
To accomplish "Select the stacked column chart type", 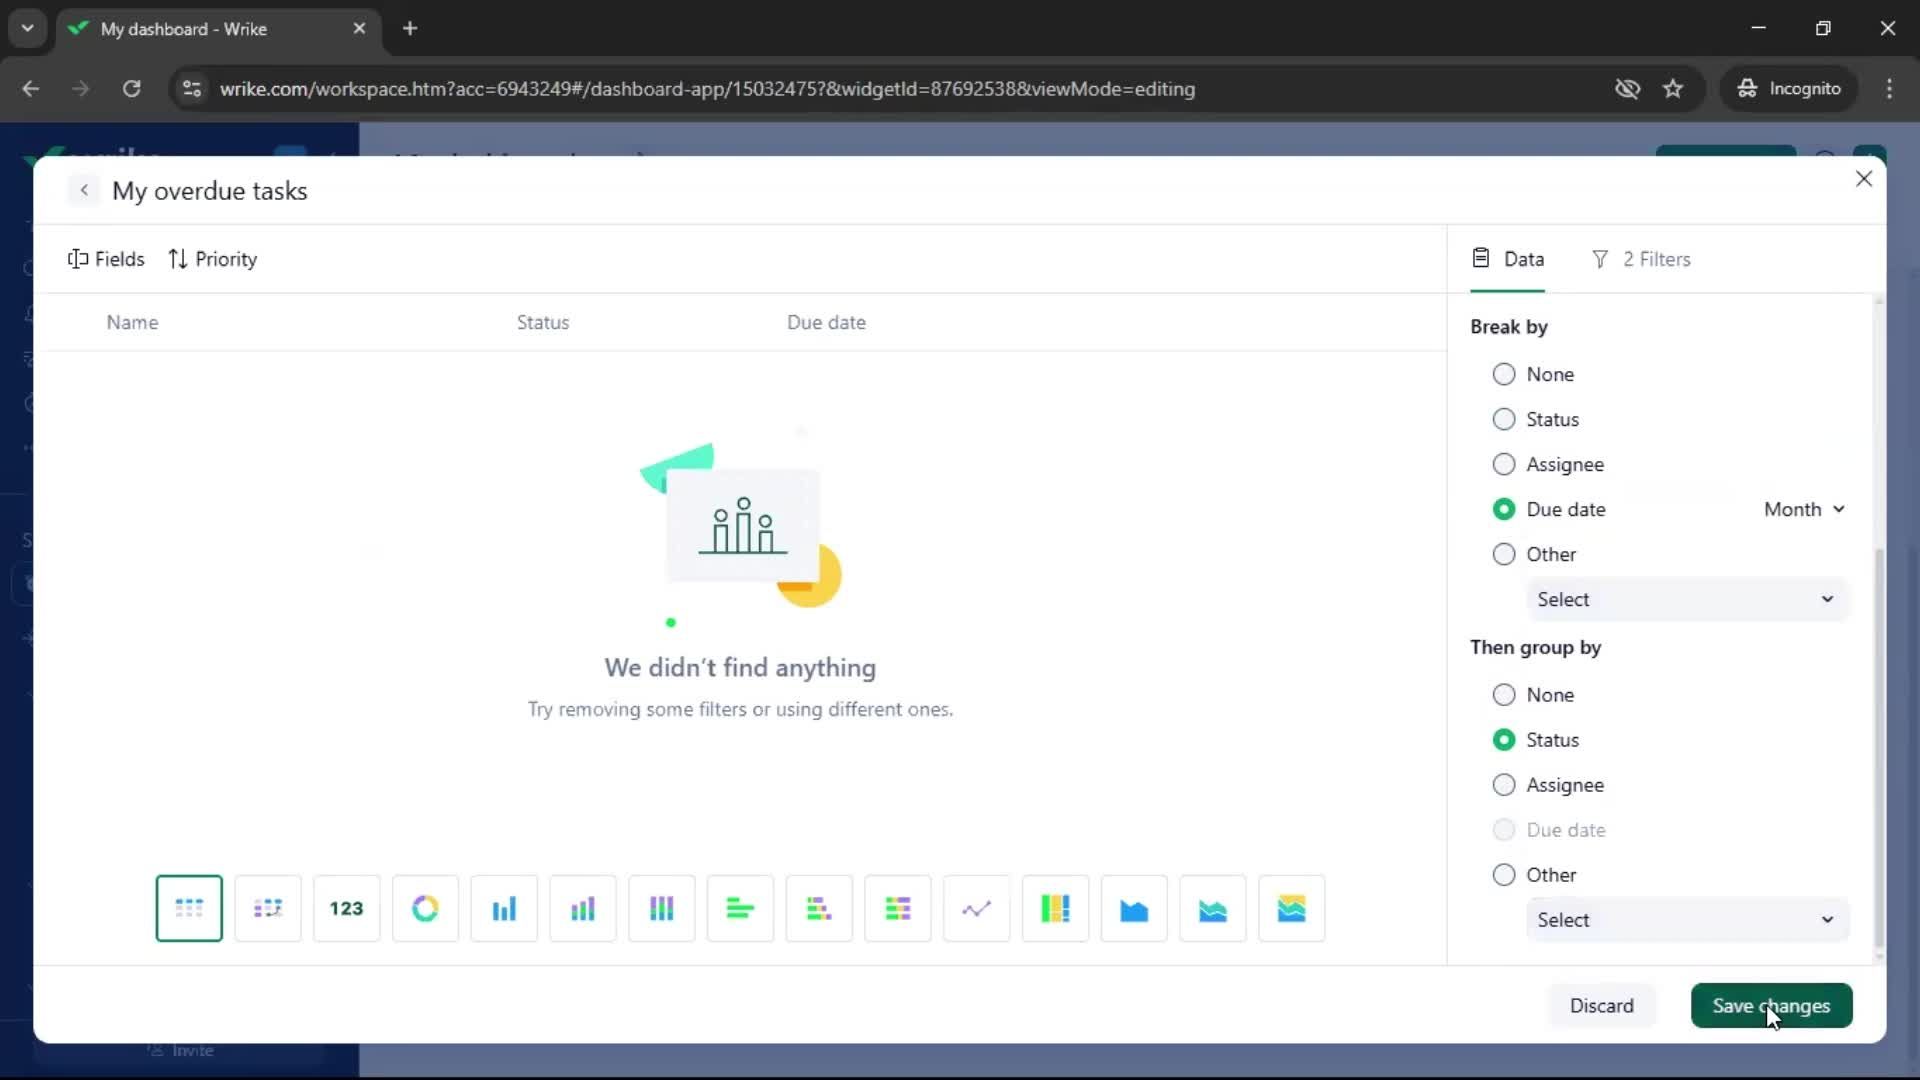I will pyautogui.click(x=583, y=908).
